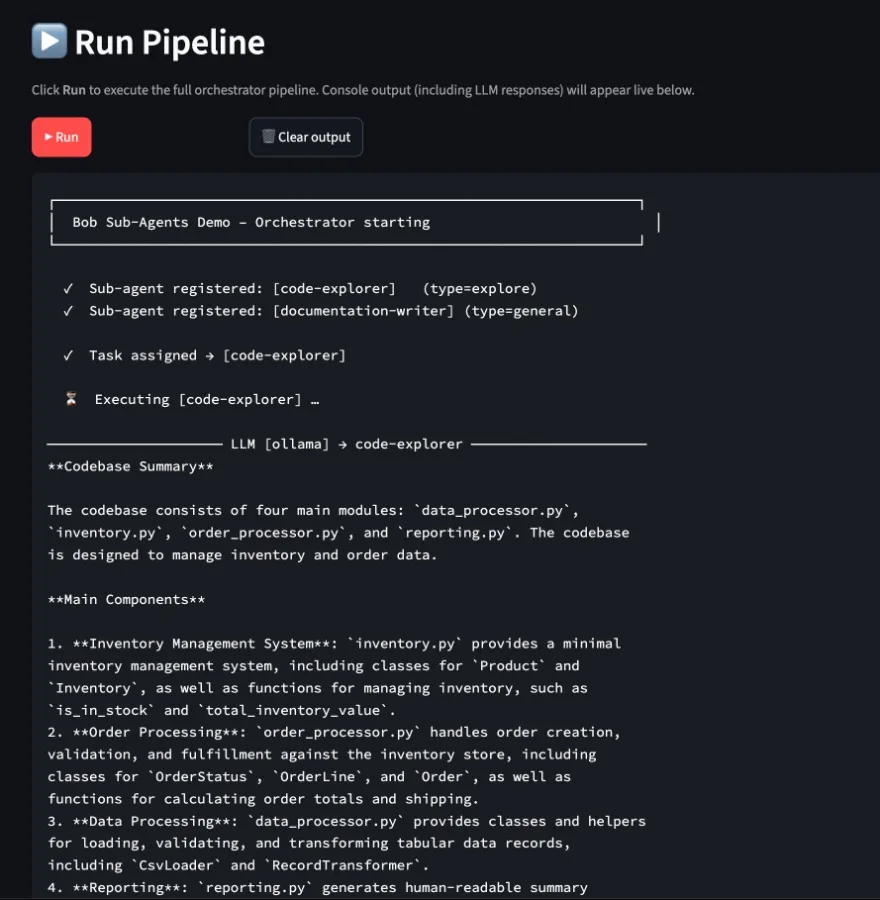Click 'Executing [code-explorer] …' status text
The width and height of the screenshot is (880, 900).
click(x=207, y=399)
